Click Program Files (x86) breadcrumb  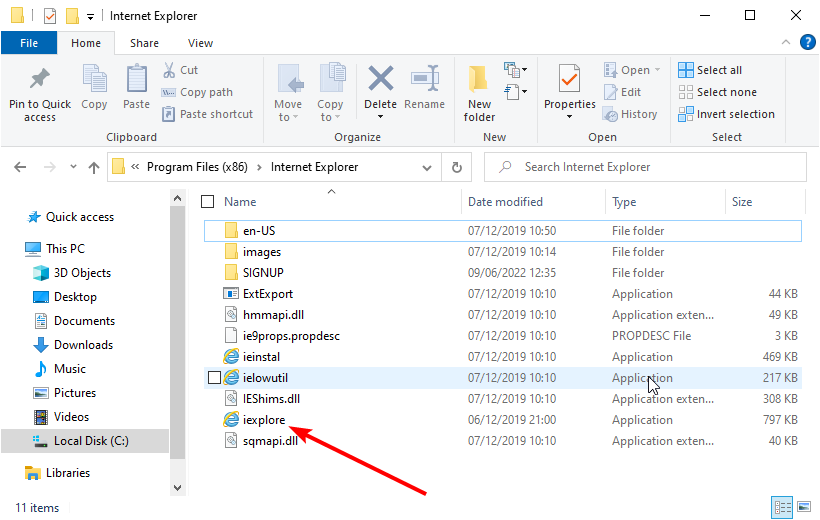click(x=197, y=167)
